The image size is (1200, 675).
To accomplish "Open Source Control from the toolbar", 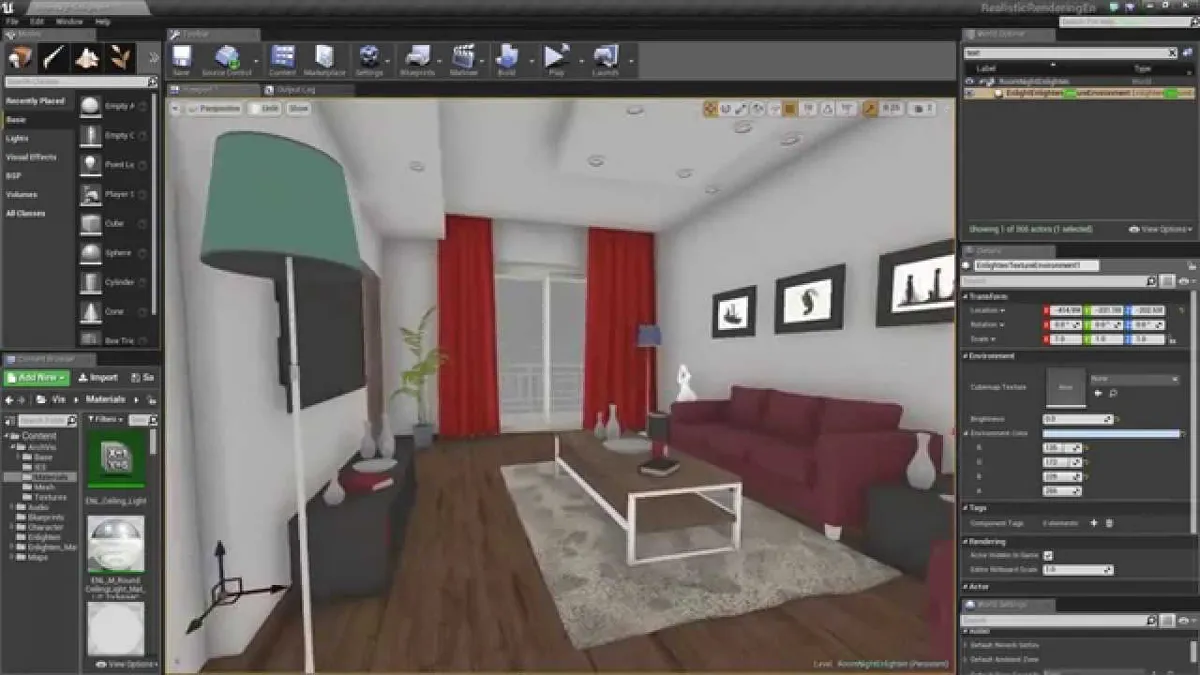I will pyautogui.click(x=227, y=60).
